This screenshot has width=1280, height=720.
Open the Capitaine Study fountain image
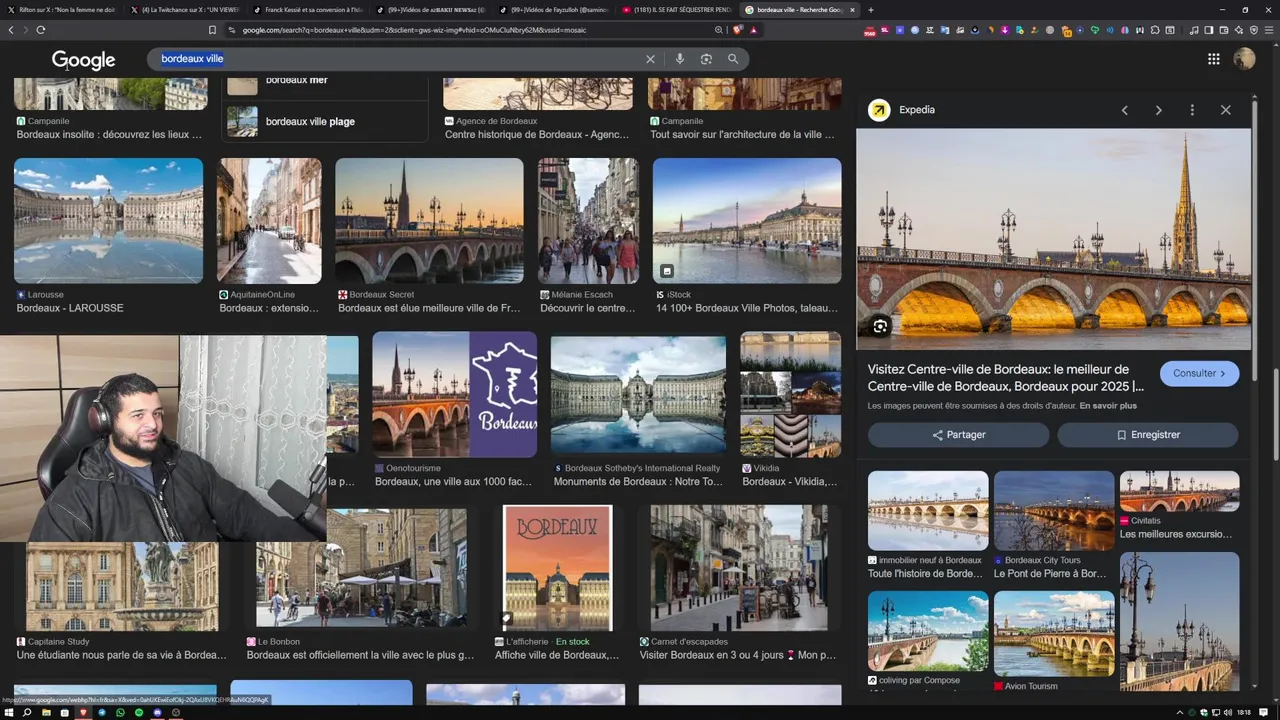(122, 587)
